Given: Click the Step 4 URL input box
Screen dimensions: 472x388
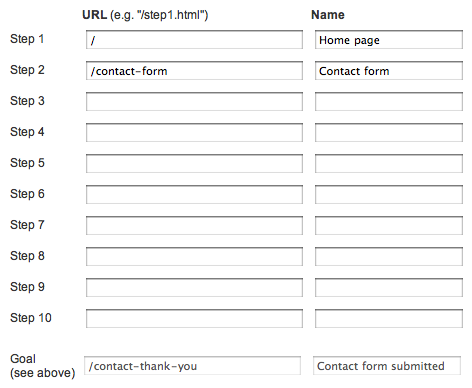Looking at the screenshot, I should pos(194,133).
